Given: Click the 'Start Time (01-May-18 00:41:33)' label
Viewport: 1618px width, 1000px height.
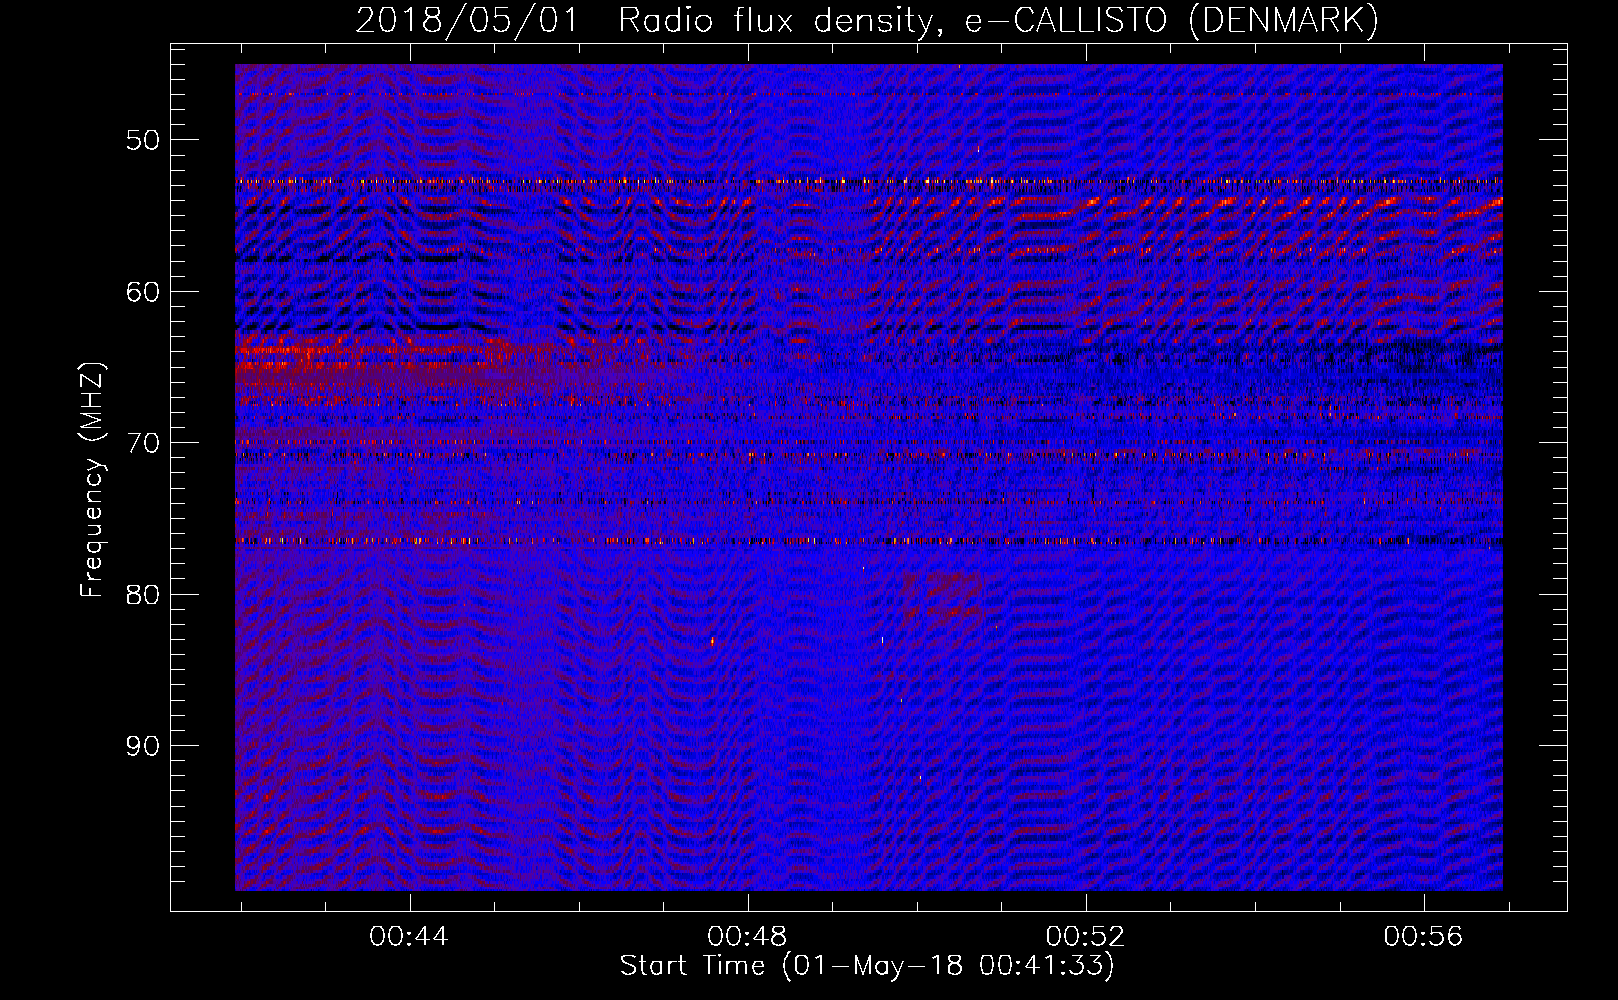Looking at the screenshot, I should [x=867, y=966].
